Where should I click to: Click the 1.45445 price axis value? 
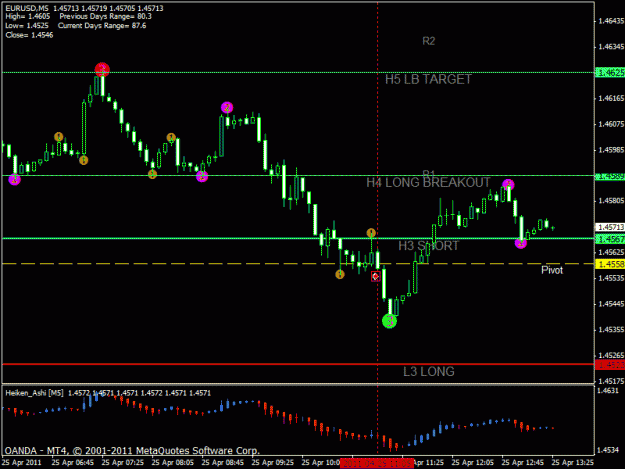[611, 304]
